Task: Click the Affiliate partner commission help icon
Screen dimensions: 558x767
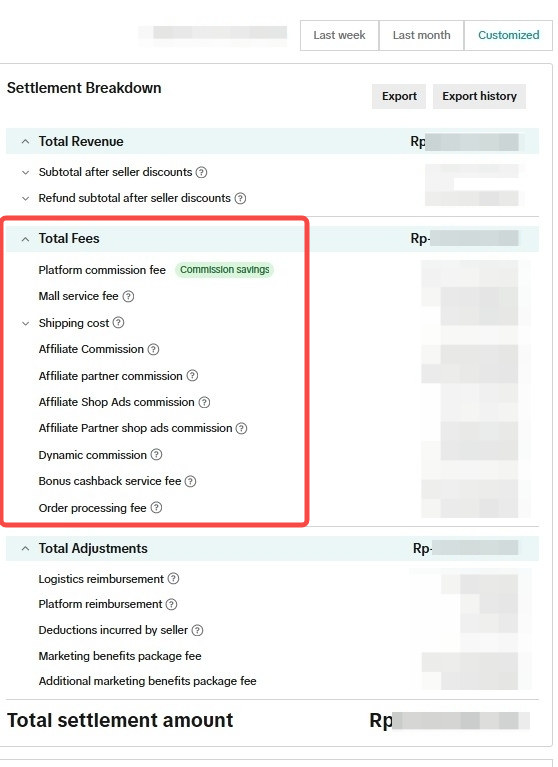Action: [x=193, y=375]
